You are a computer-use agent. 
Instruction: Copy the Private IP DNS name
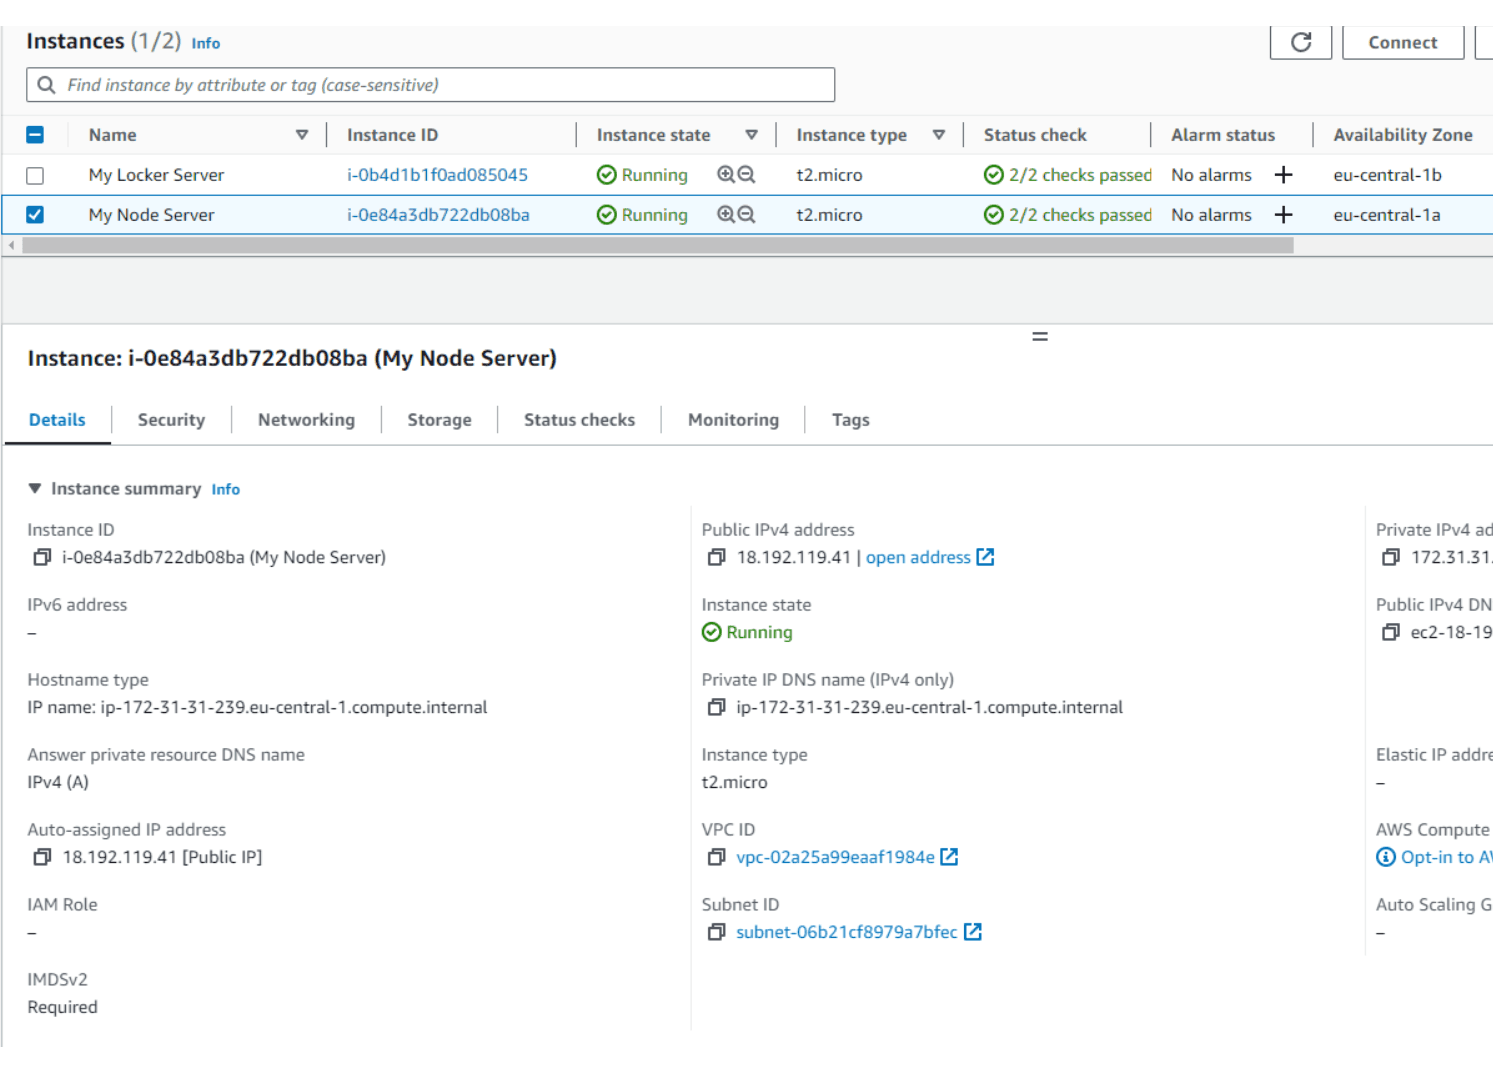point(716,707)
